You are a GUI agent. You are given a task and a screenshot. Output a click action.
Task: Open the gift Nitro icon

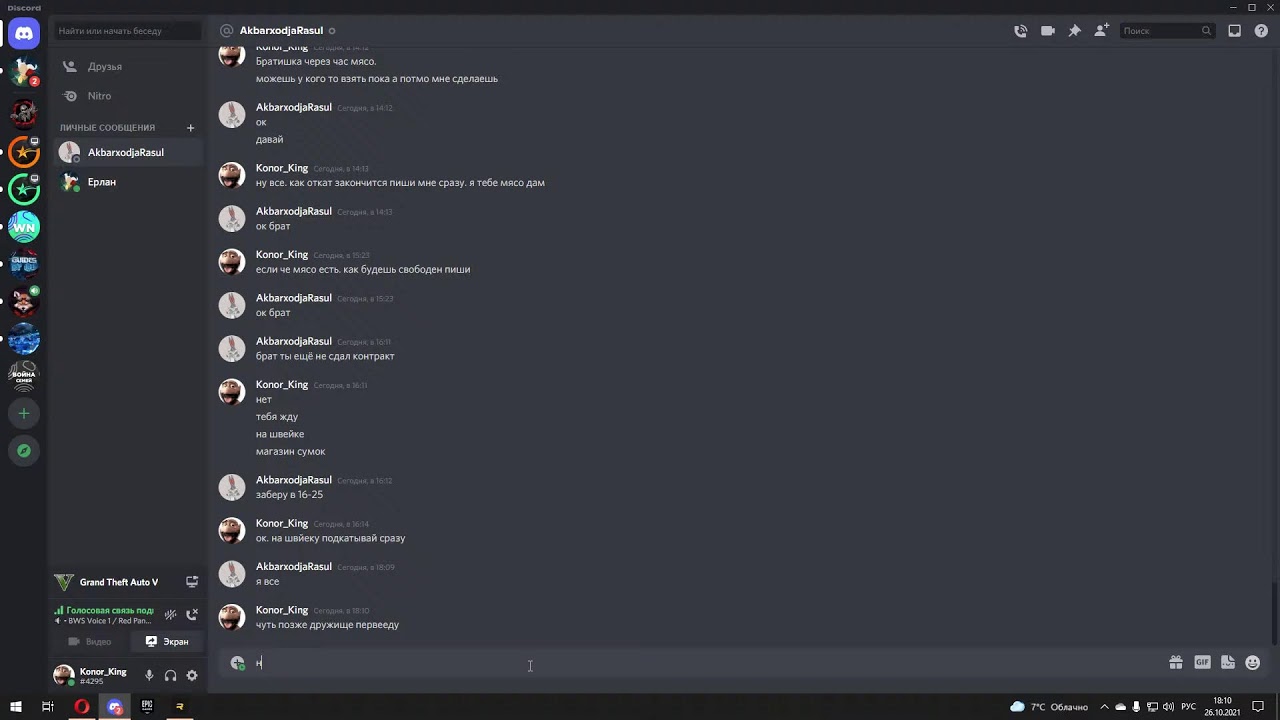[x=1176, y=662]
